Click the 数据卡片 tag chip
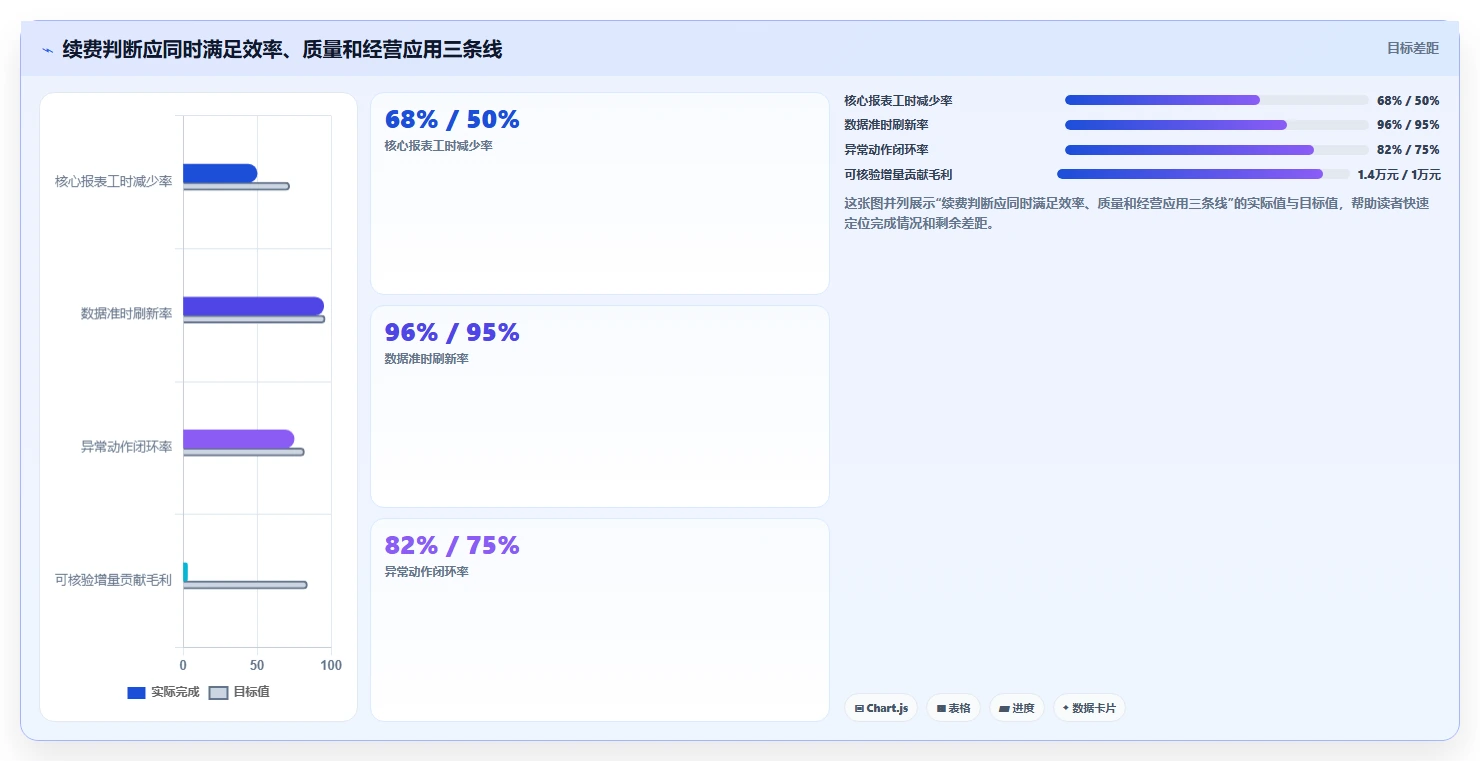This screenshot has height=761, width=1480. tap(1089, 708)
